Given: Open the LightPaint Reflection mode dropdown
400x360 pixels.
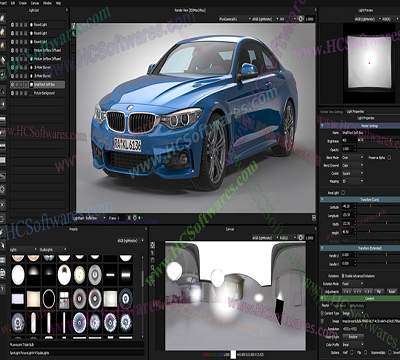Looking at the screenshot, I should pyautogui.click(x=89, y=218).
